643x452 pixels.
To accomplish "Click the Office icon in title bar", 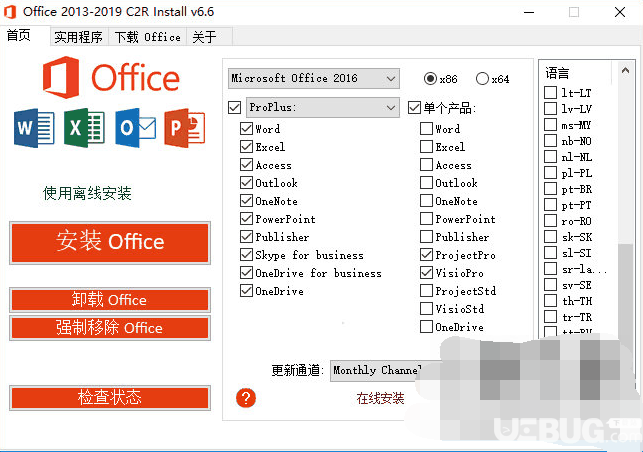I will click(x=10, y=12).
